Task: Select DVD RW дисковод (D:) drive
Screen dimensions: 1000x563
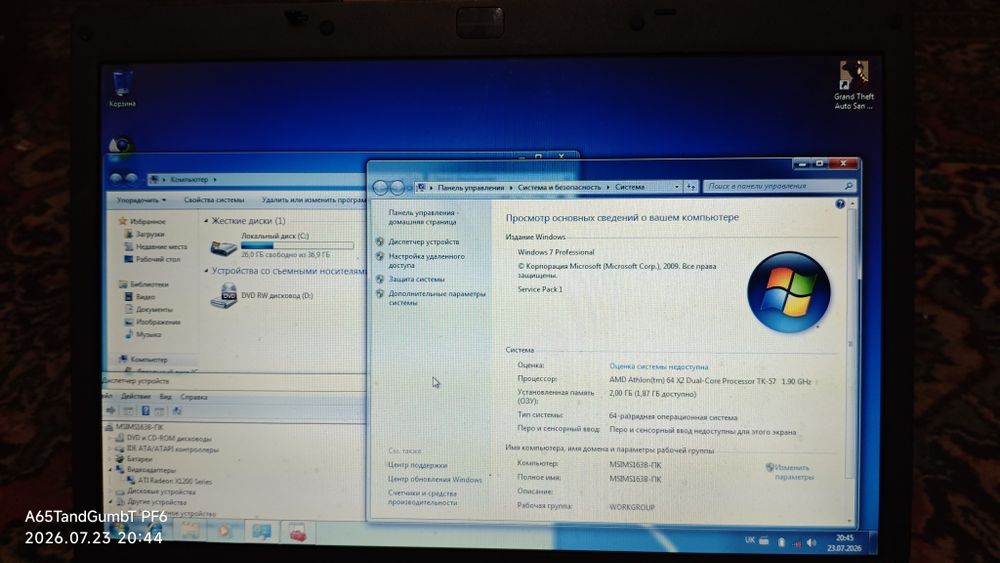Action: (261, 296)
